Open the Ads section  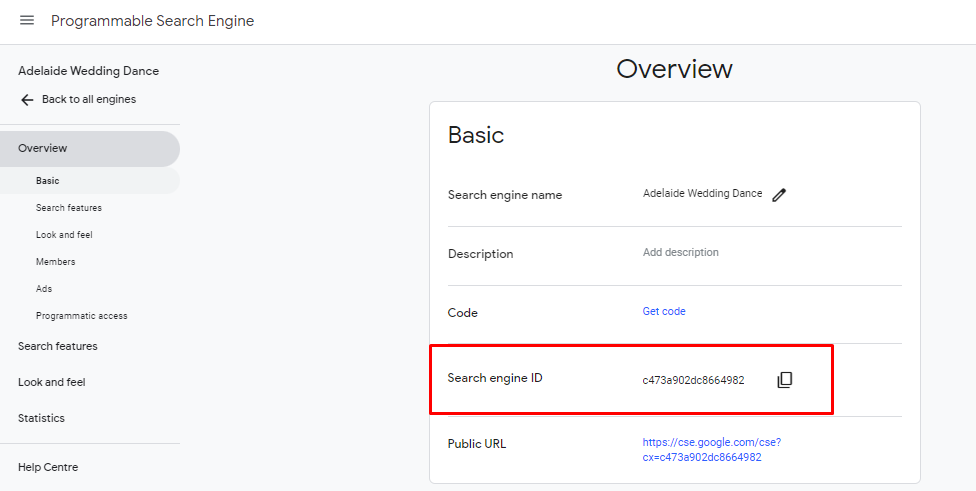44,289
